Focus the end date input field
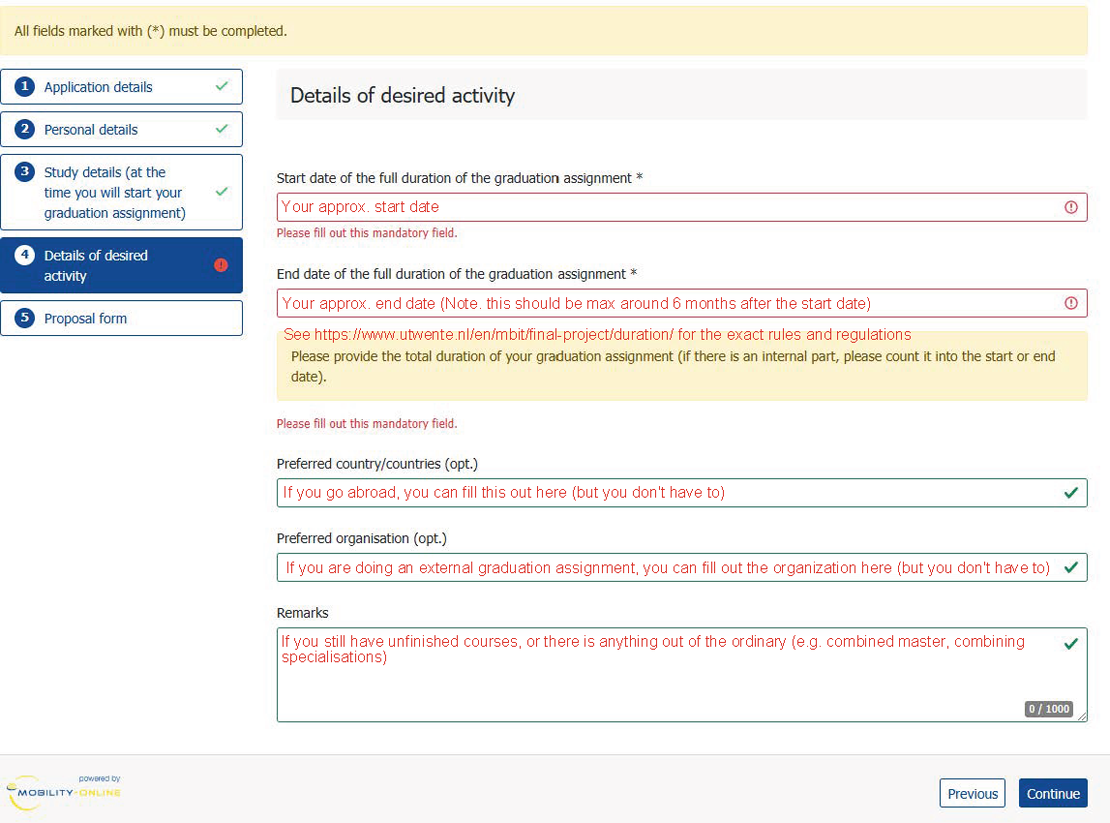 pyautogui.click(x=682, y=304)
